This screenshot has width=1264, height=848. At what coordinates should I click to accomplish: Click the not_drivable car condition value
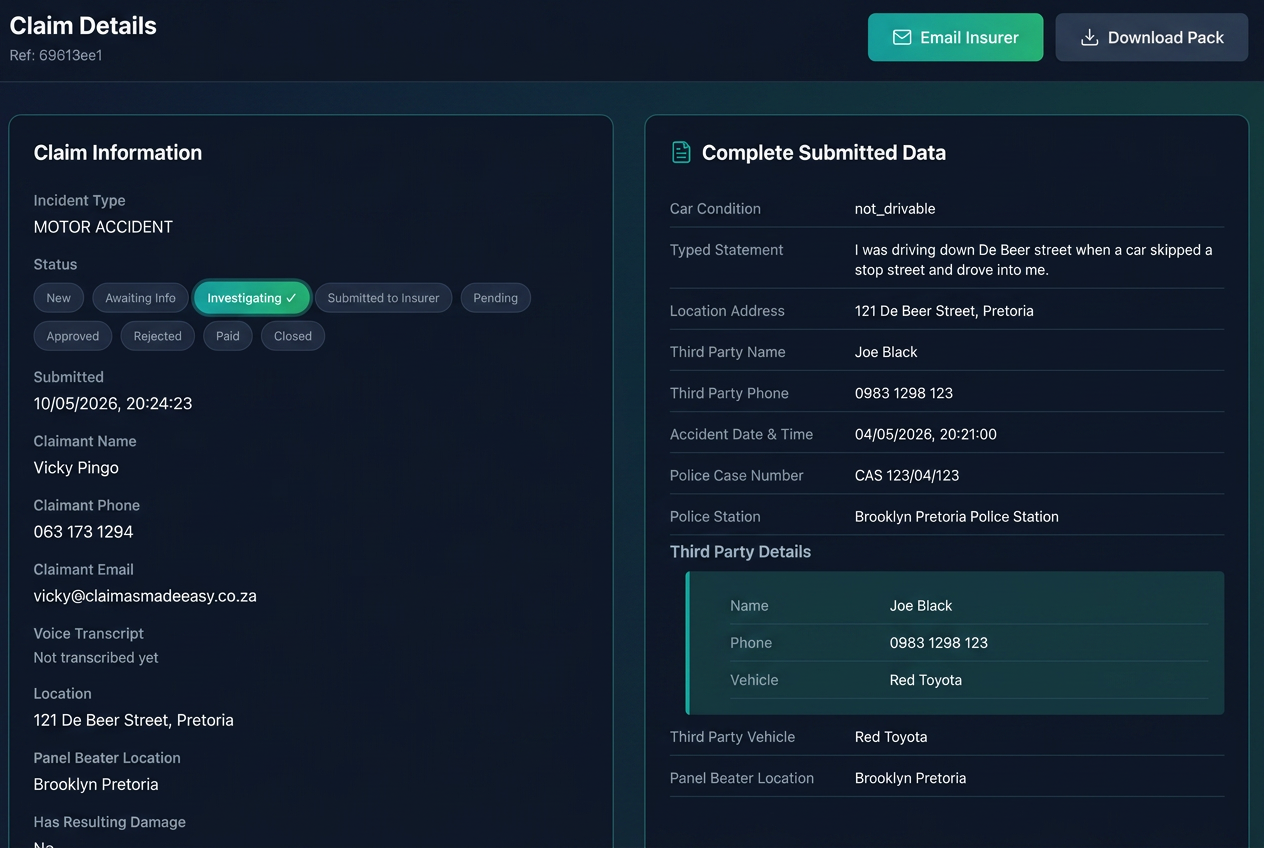(895, 209)
